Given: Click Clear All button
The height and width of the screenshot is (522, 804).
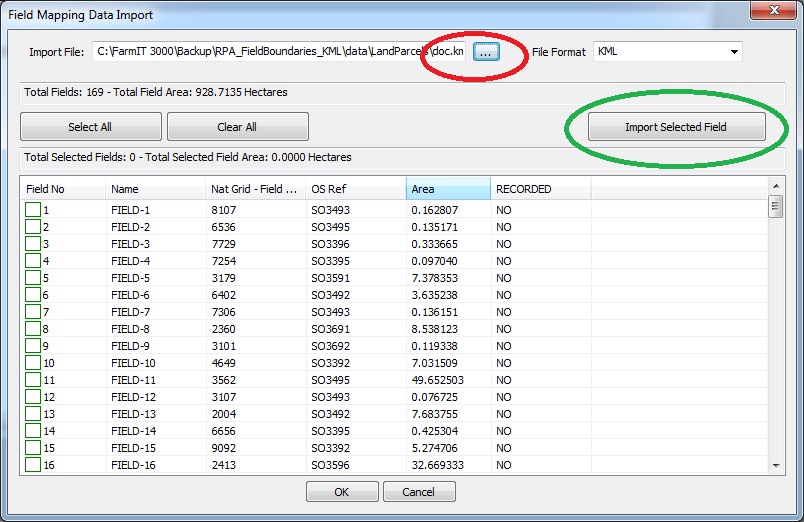Looking at the screenshot, I should (x=237, y=127).
